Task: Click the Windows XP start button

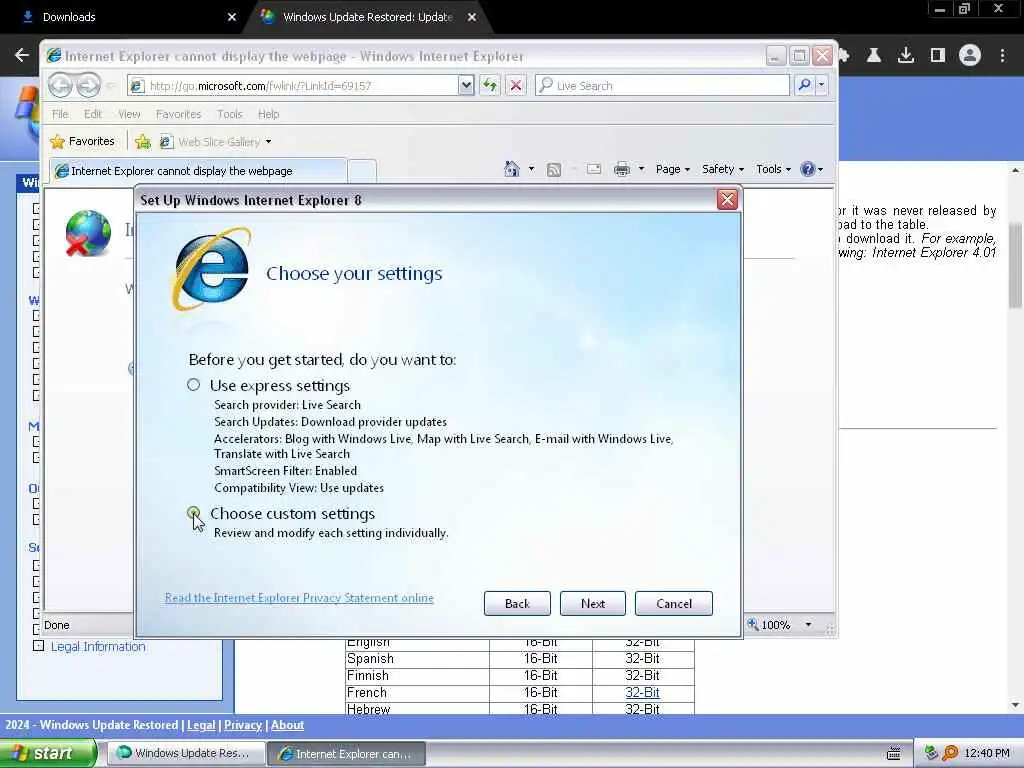Action: point(48,753)
